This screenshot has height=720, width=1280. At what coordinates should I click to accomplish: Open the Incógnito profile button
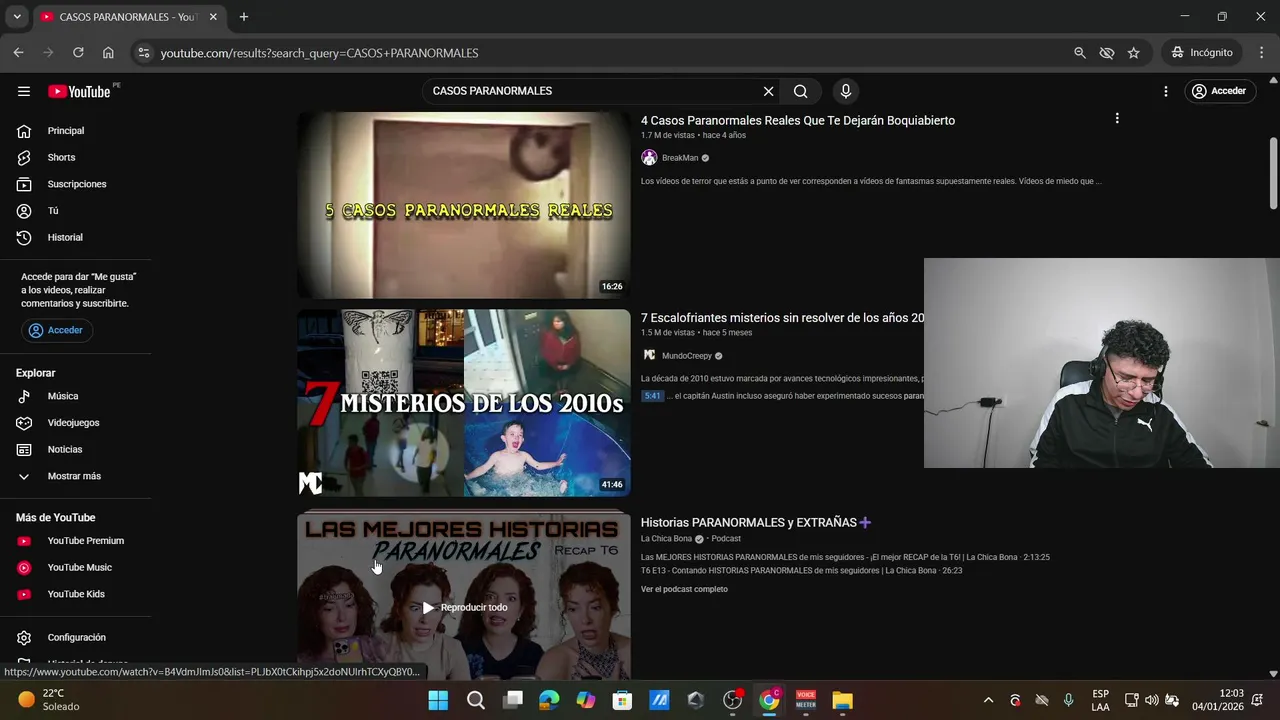(x=1202, y=53)
